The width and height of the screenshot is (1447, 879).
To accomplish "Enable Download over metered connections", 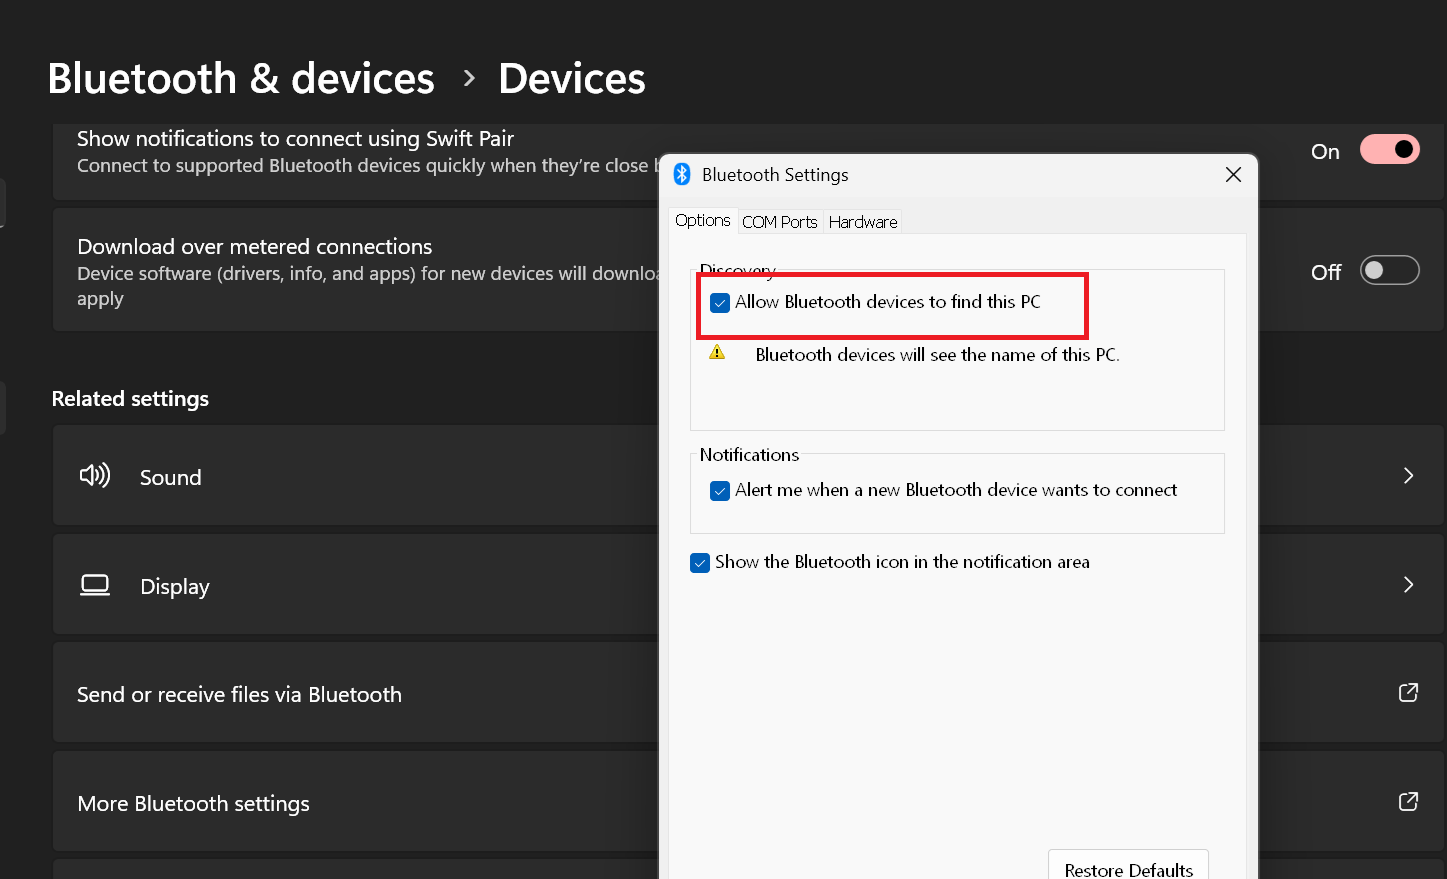I will click(x=1390, y=270).
